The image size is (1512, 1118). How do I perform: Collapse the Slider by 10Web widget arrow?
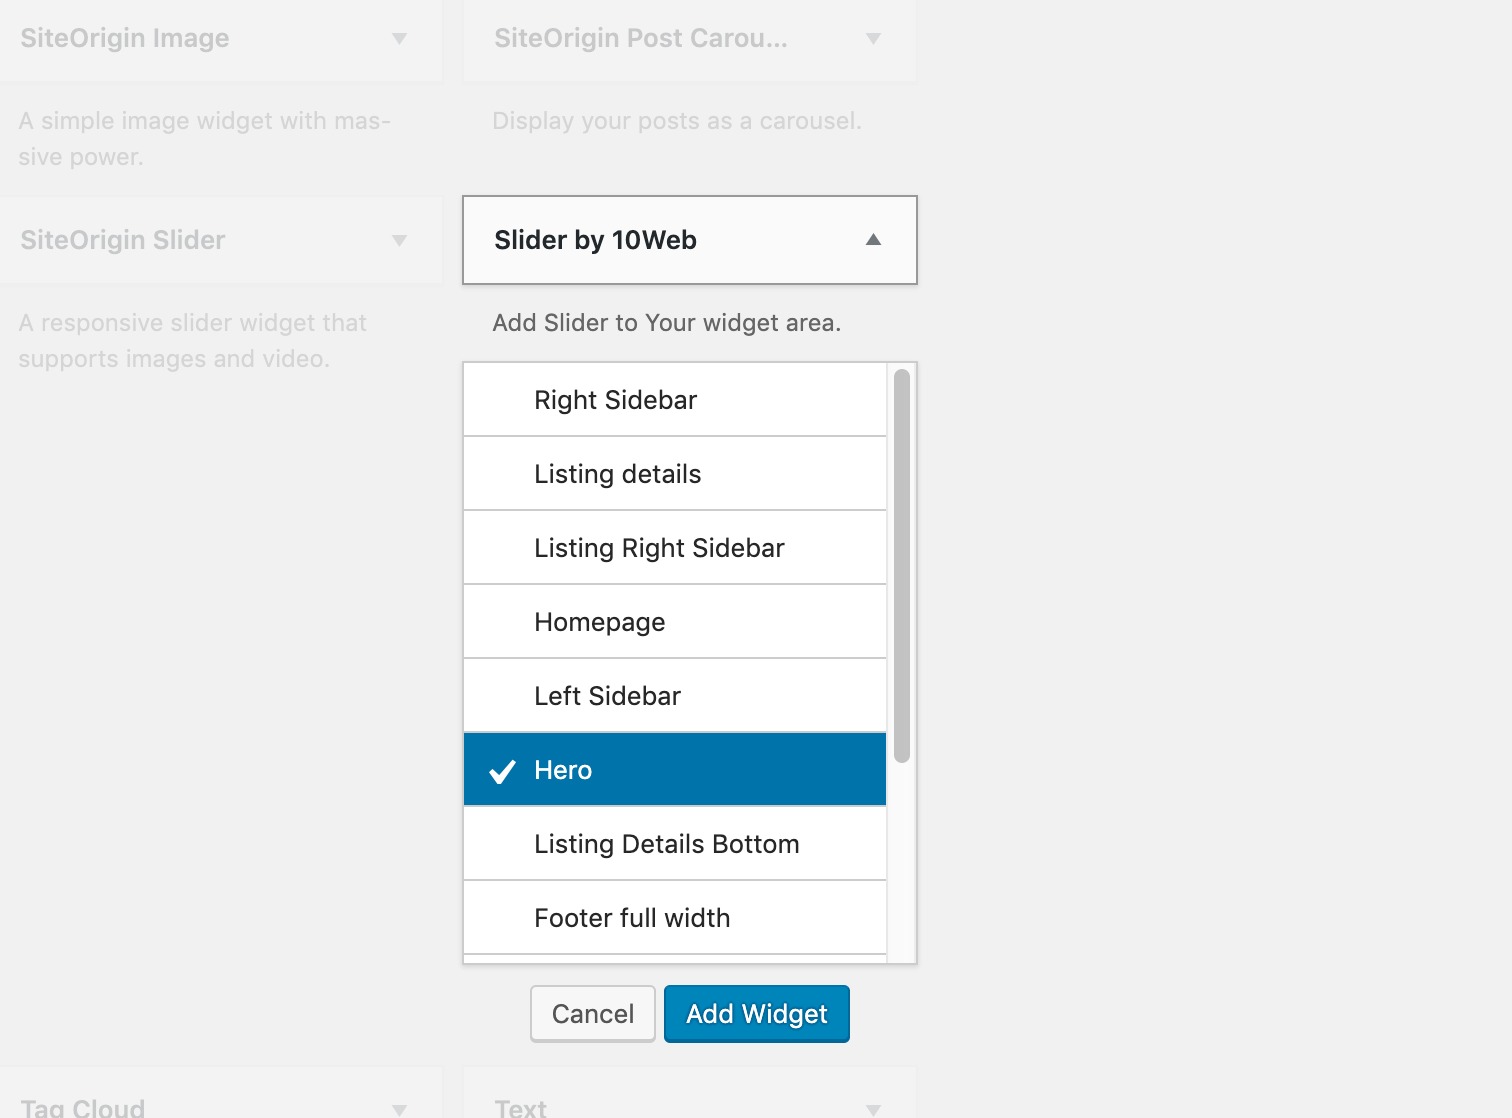point(874,240)
